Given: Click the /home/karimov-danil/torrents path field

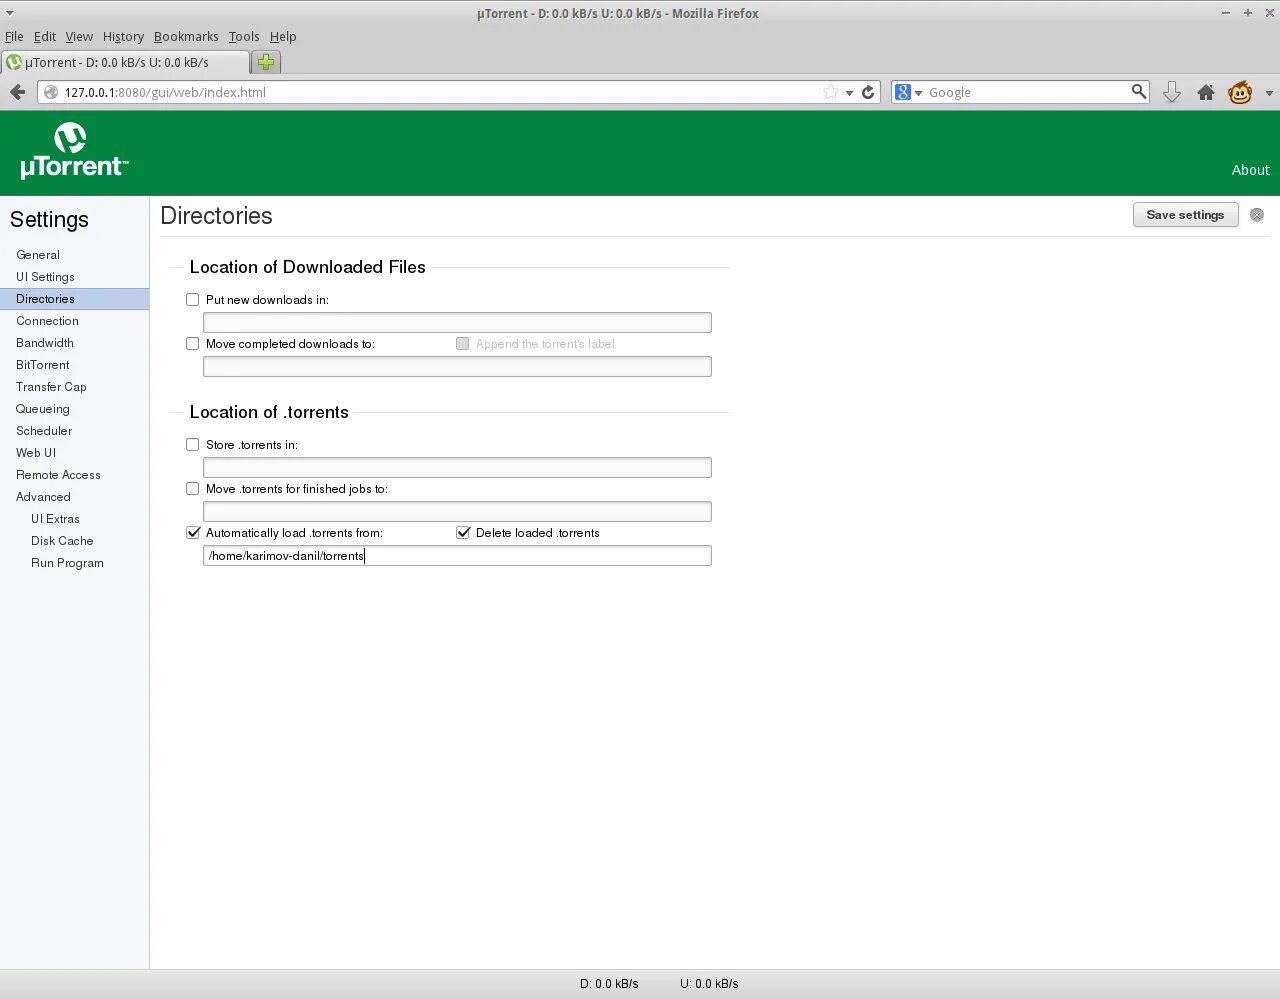Looking at the screenshot, I should click(457, 555).
